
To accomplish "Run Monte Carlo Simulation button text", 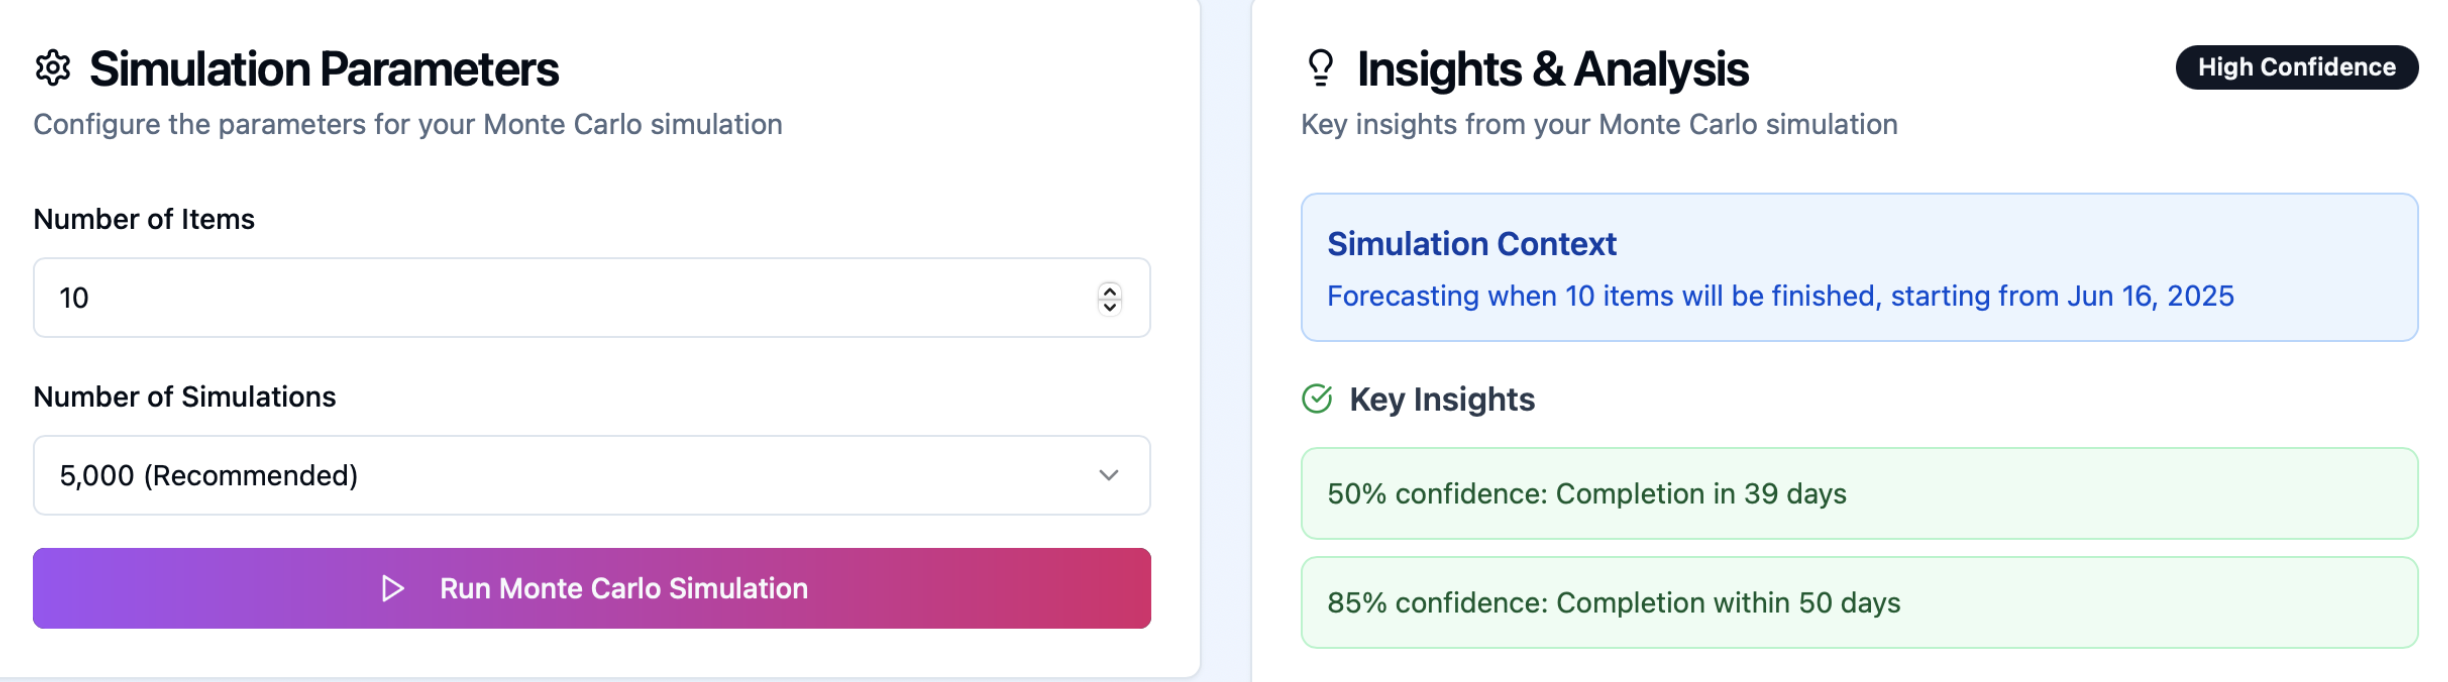I will (x=623, y=589).
